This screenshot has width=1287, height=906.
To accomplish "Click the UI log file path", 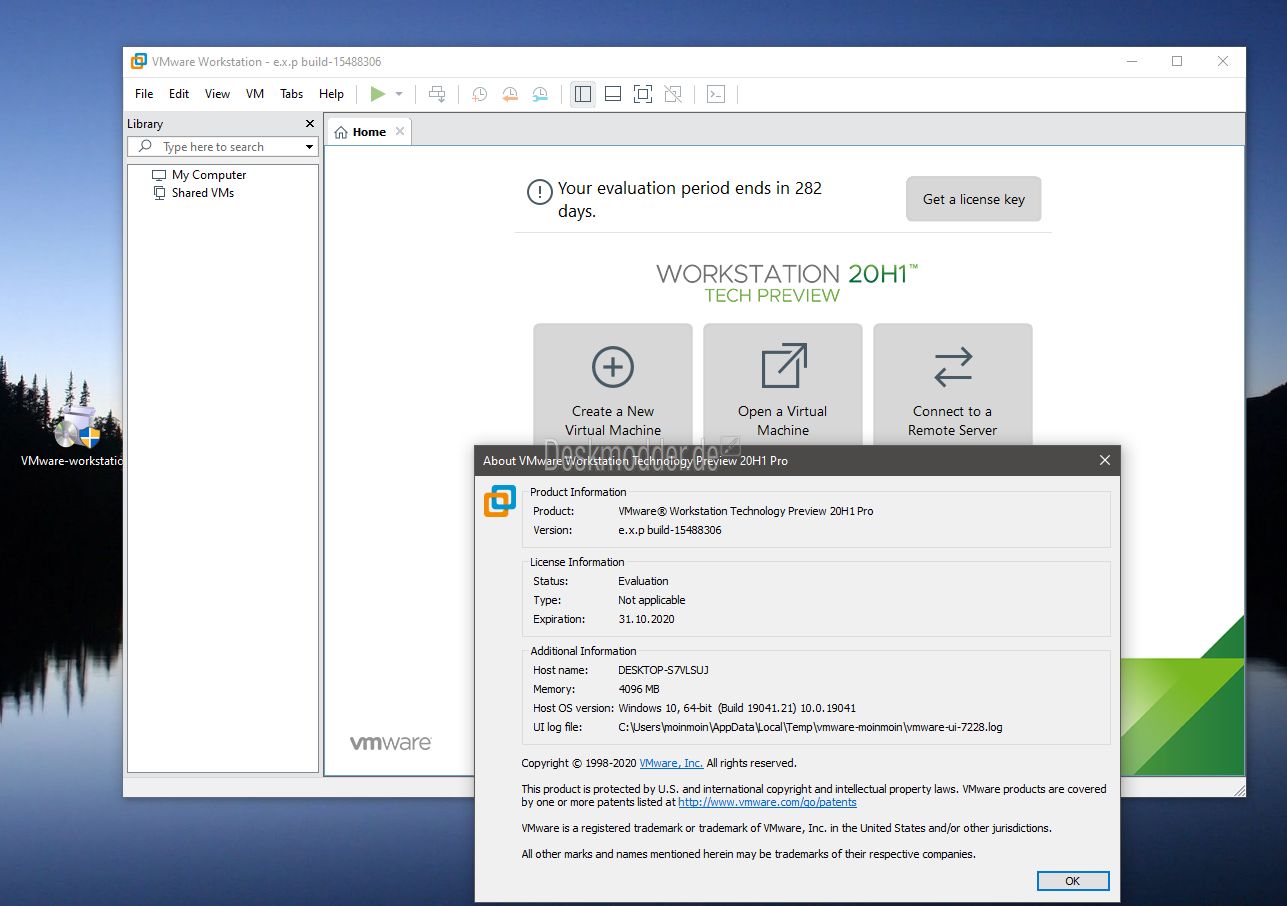I will pyautogui.click(x=810, y=727).
